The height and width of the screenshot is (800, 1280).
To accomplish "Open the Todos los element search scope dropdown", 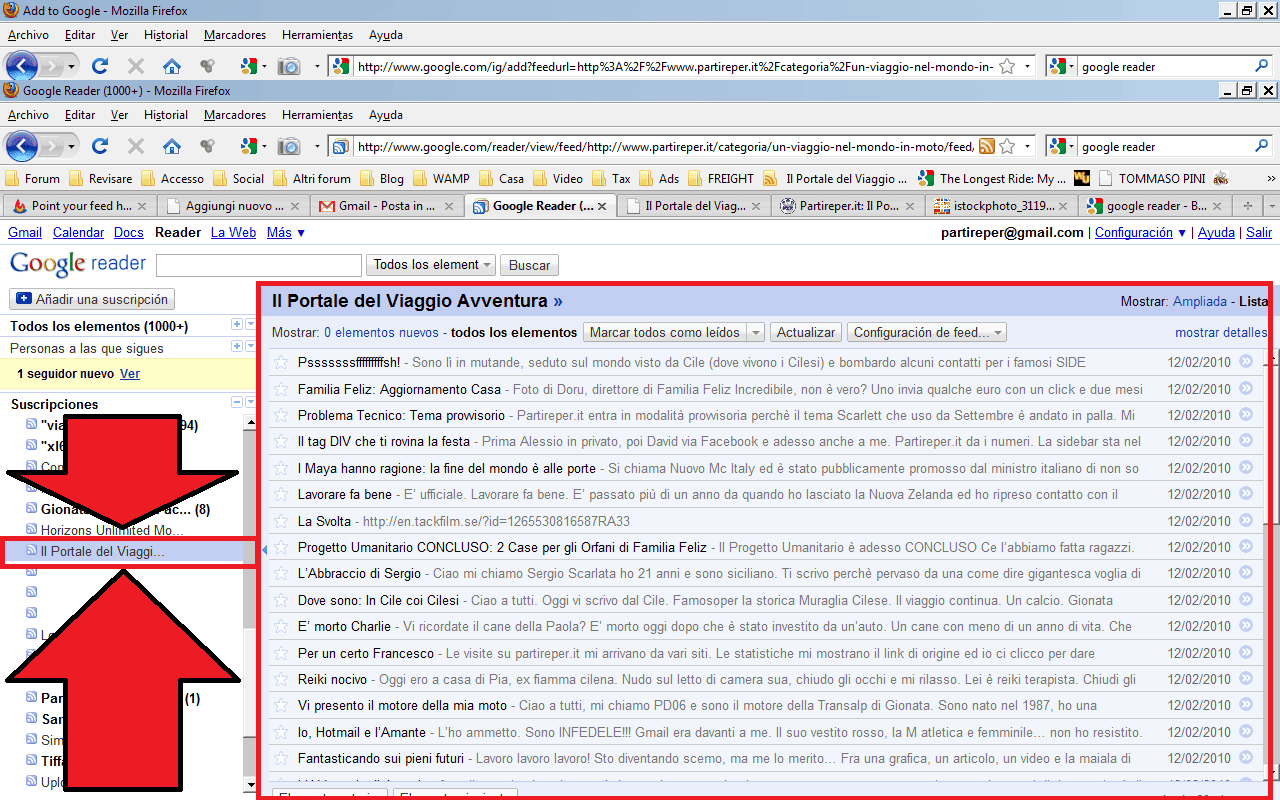I will click(431, 265).
